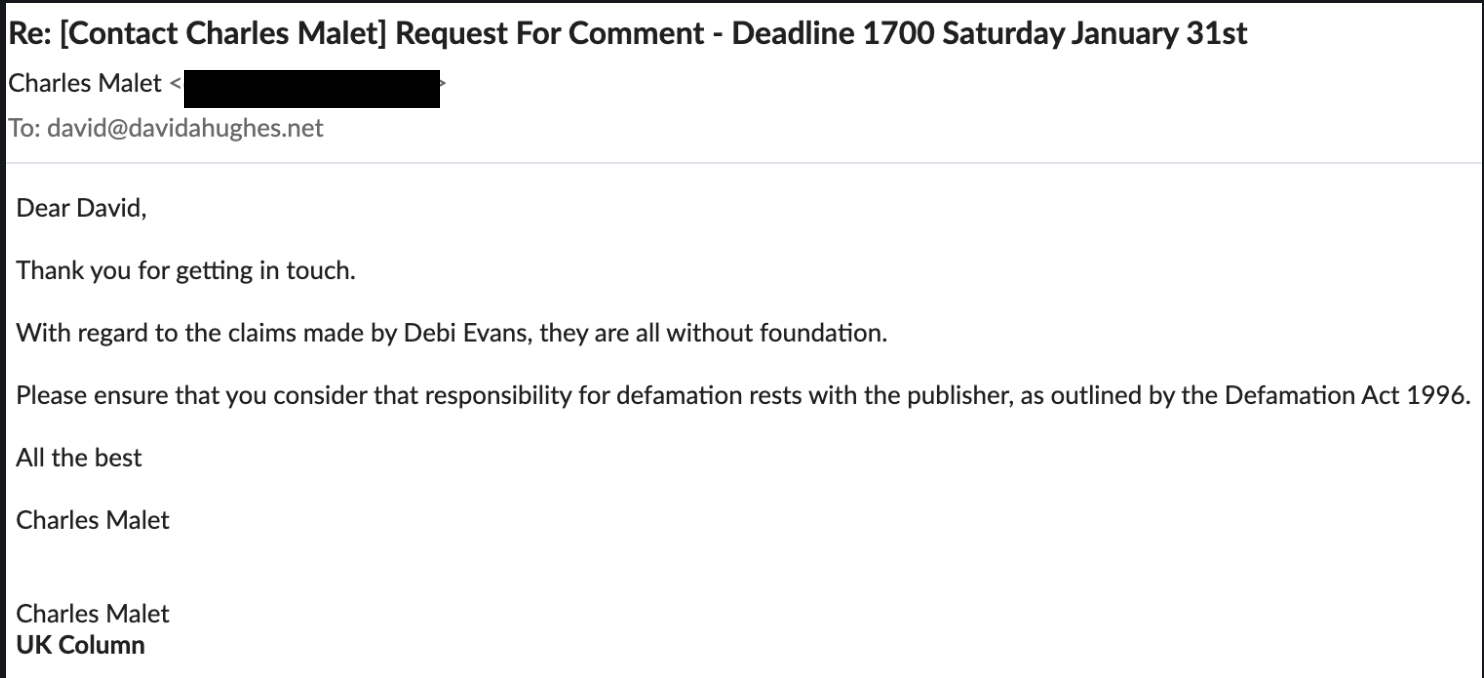Click the bold "UK Column" signature text
Image resolution: width=1484 pixels, height=678 pixels.
(x=80, y=645)
